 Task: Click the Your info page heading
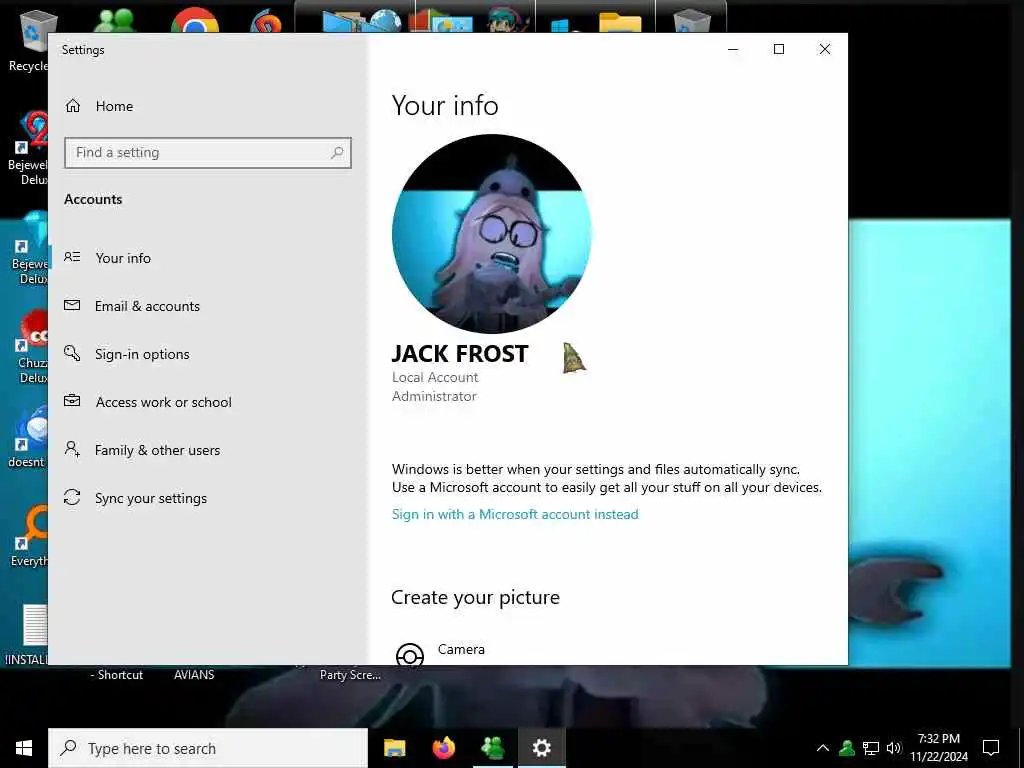click(445, 106)
